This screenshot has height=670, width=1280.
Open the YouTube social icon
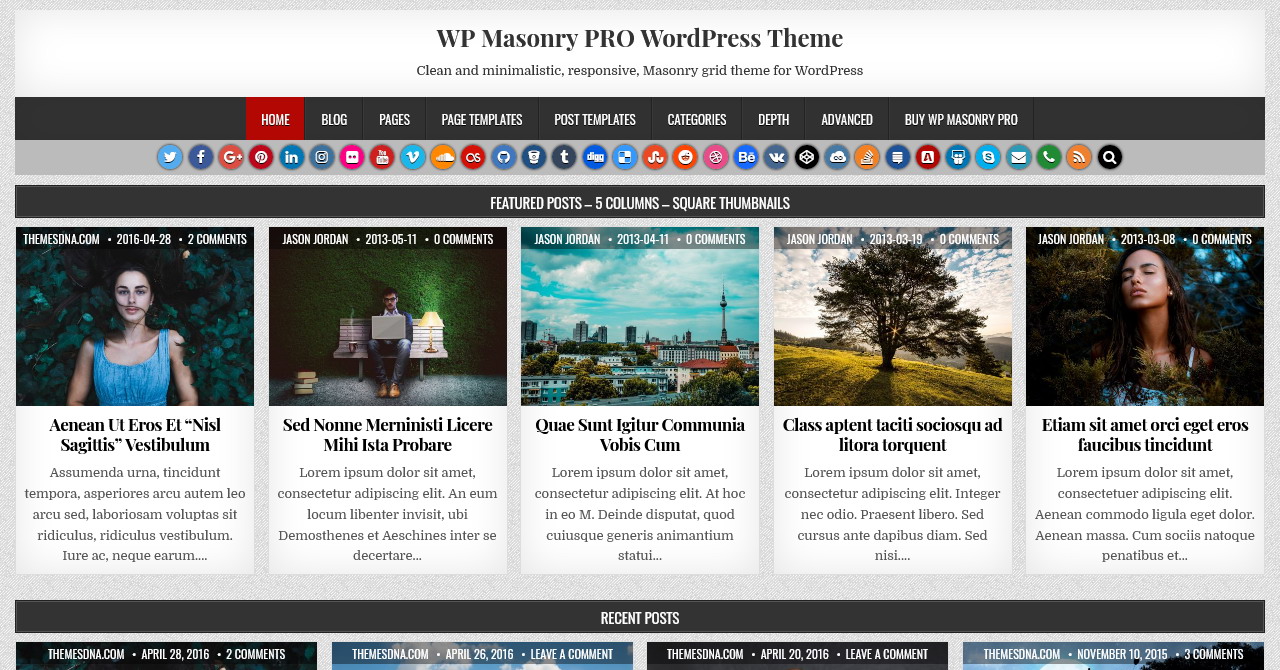382,157
